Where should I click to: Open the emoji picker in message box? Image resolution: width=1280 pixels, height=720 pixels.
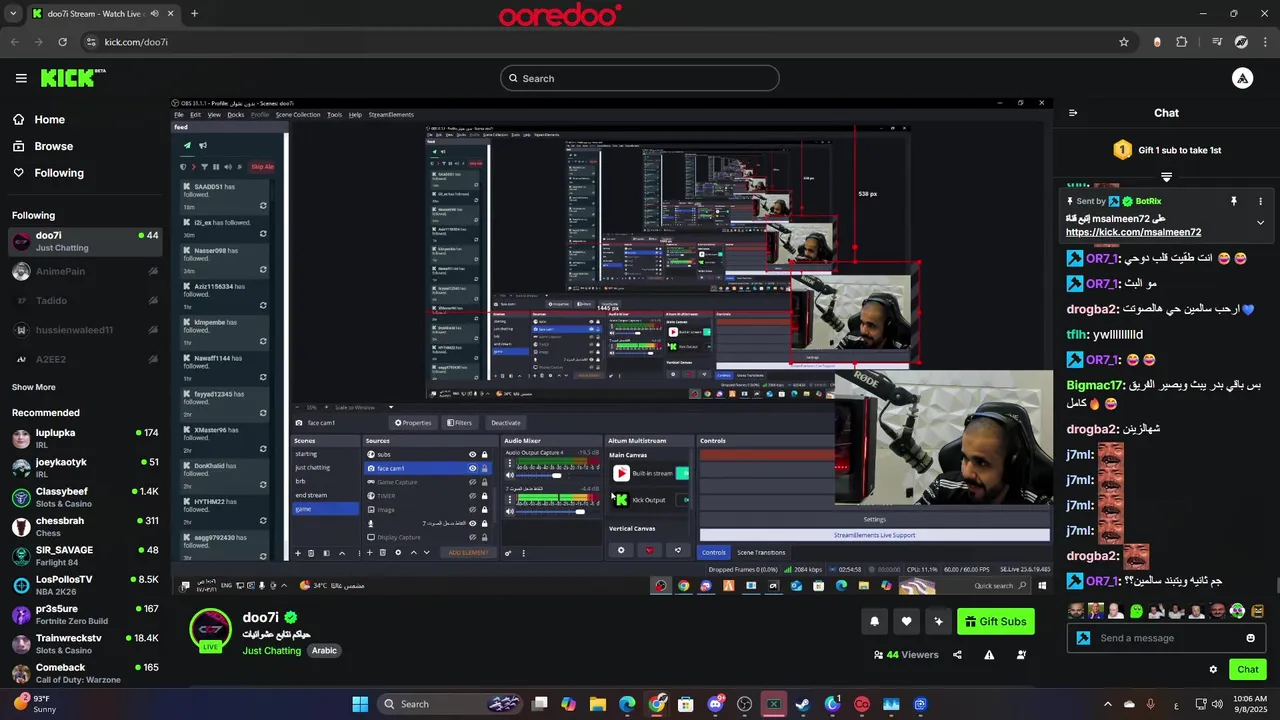pyautogui.click(x=1250, y=638)
